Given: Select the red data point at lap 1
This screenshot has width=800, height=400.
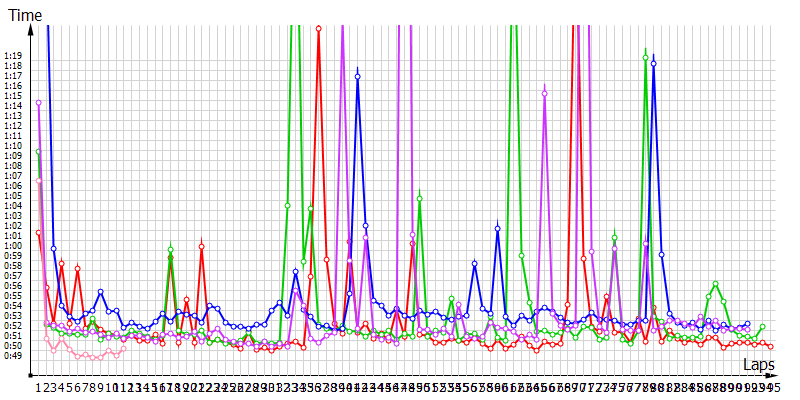Looking at the screenshot, I should (38, 233).
